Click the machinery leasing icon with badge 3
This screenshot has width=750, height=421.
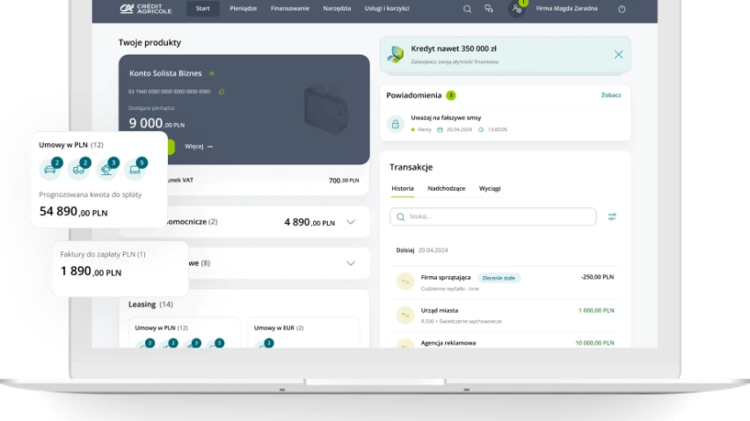point(107,169)
